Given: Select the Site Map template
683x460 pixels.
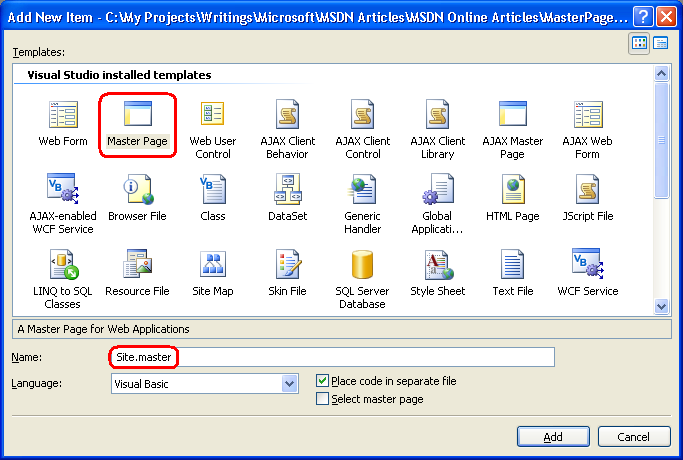Looking at the screenshot, I should coord(213,265).
